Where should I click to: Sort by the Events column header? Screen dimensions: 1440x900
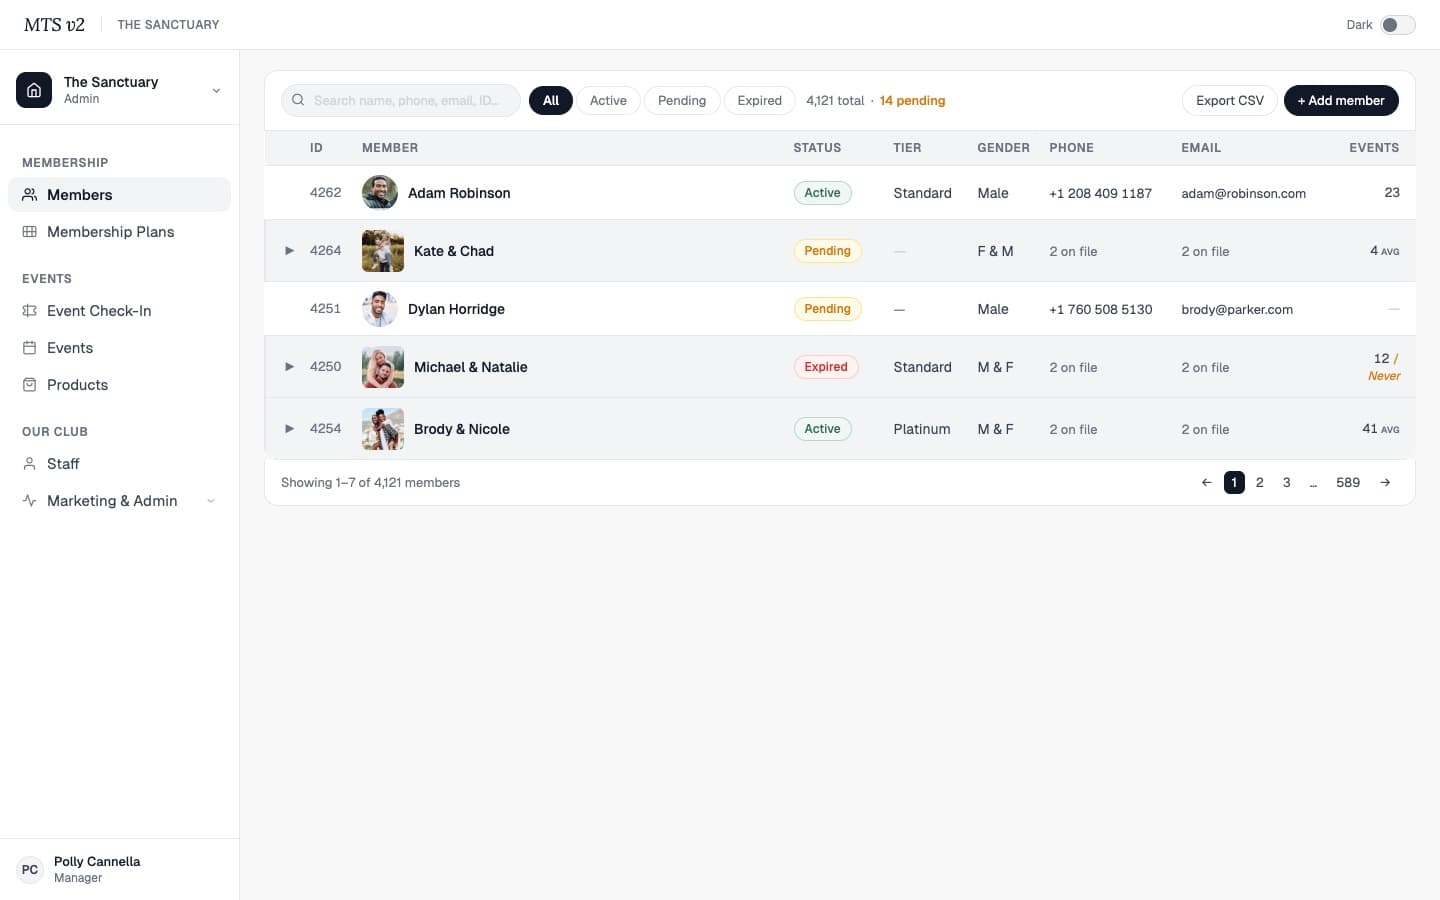tap(1374, 148)
